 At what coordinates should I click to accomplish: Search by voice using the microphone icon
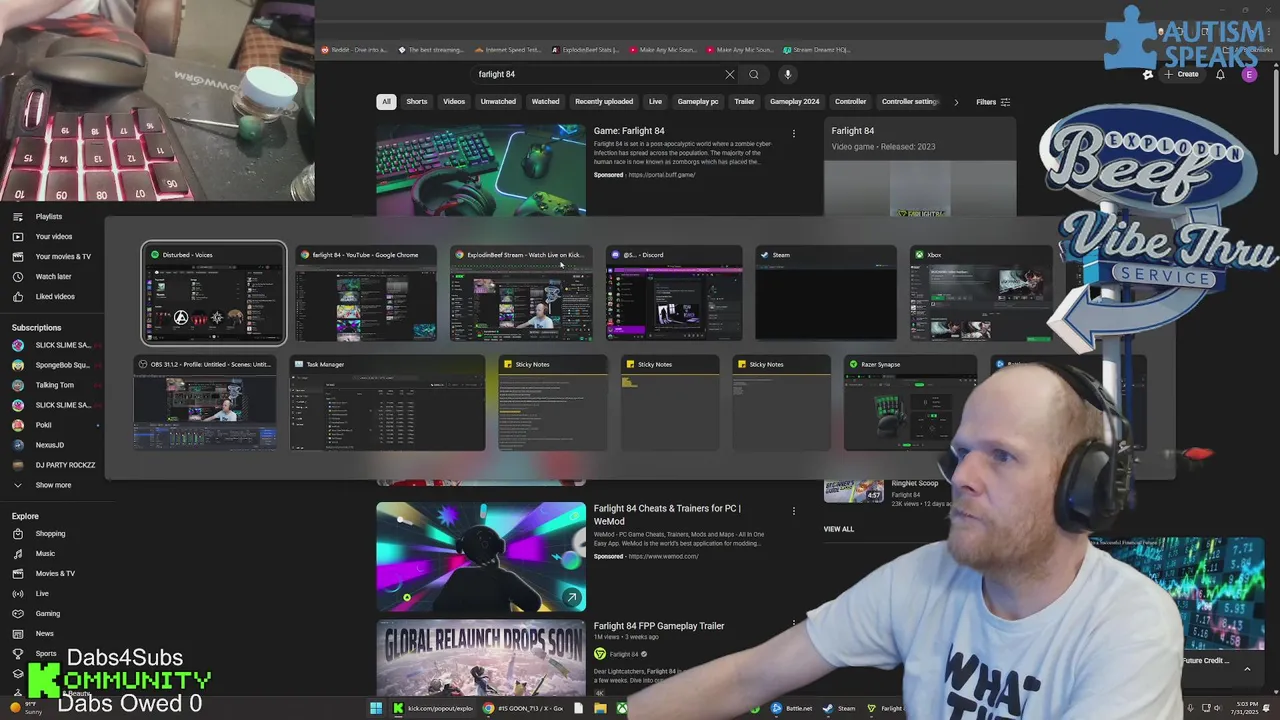coord(787,74)
